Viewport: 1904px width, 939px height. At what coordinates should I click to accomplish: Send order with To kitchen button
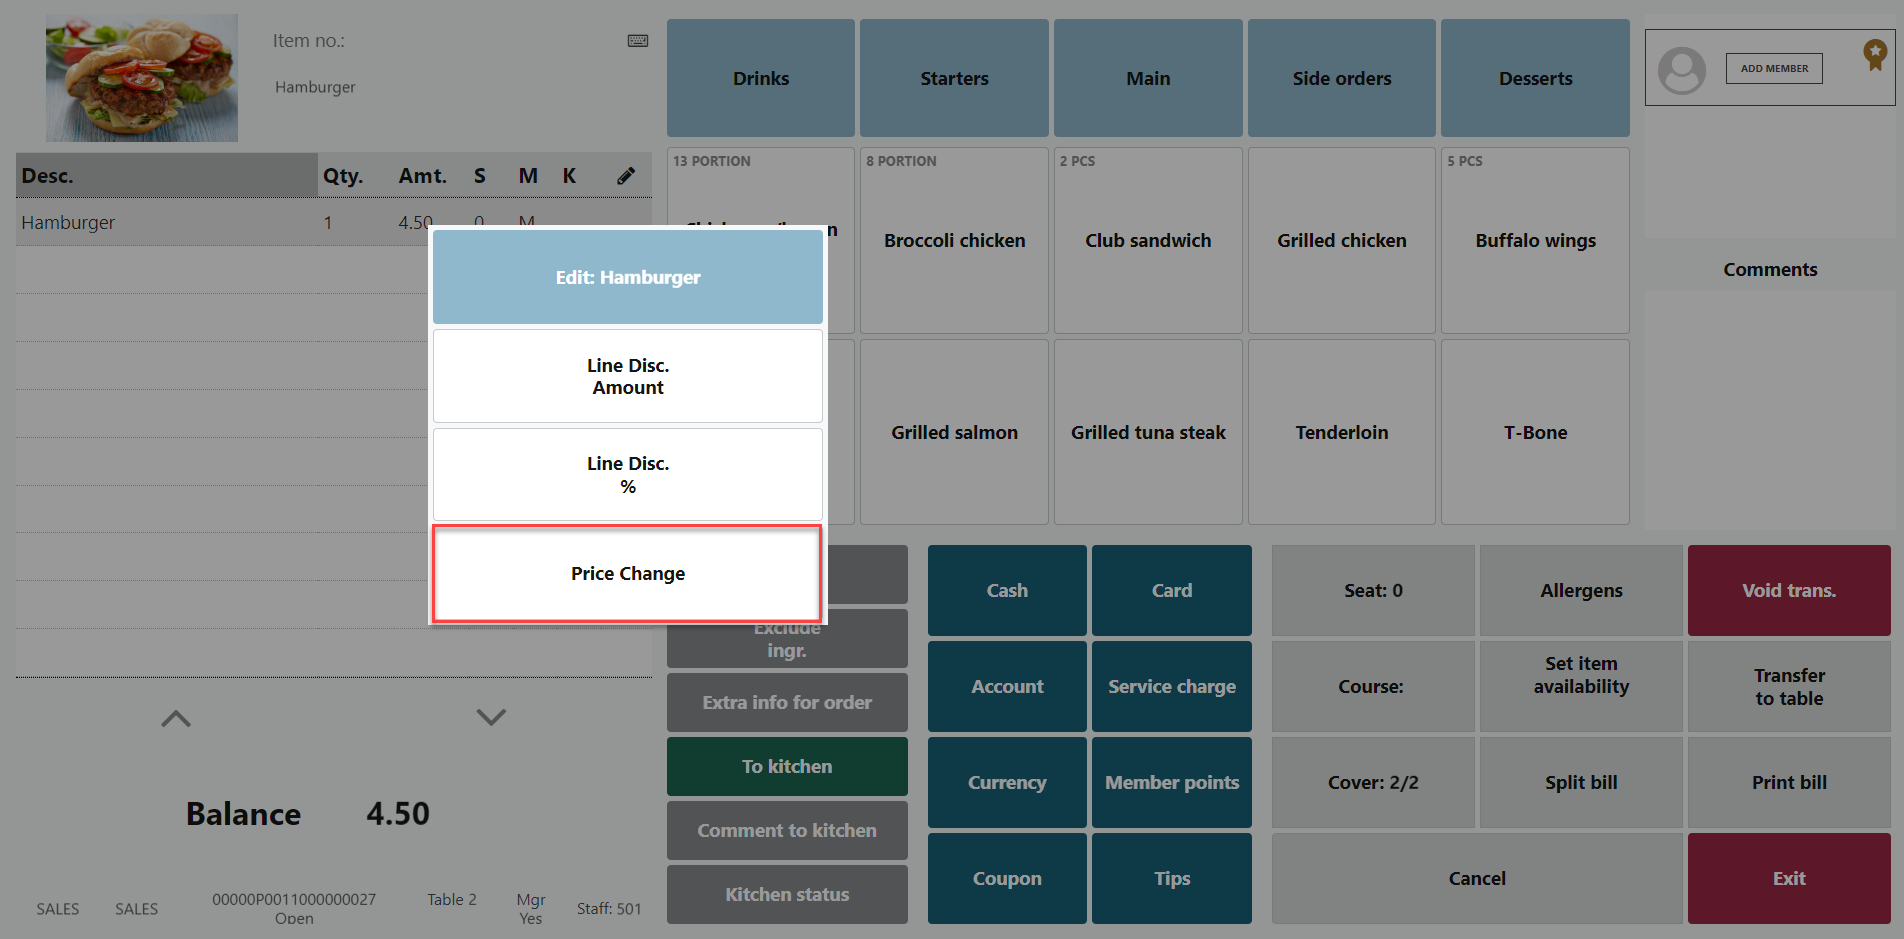(786, 767)
